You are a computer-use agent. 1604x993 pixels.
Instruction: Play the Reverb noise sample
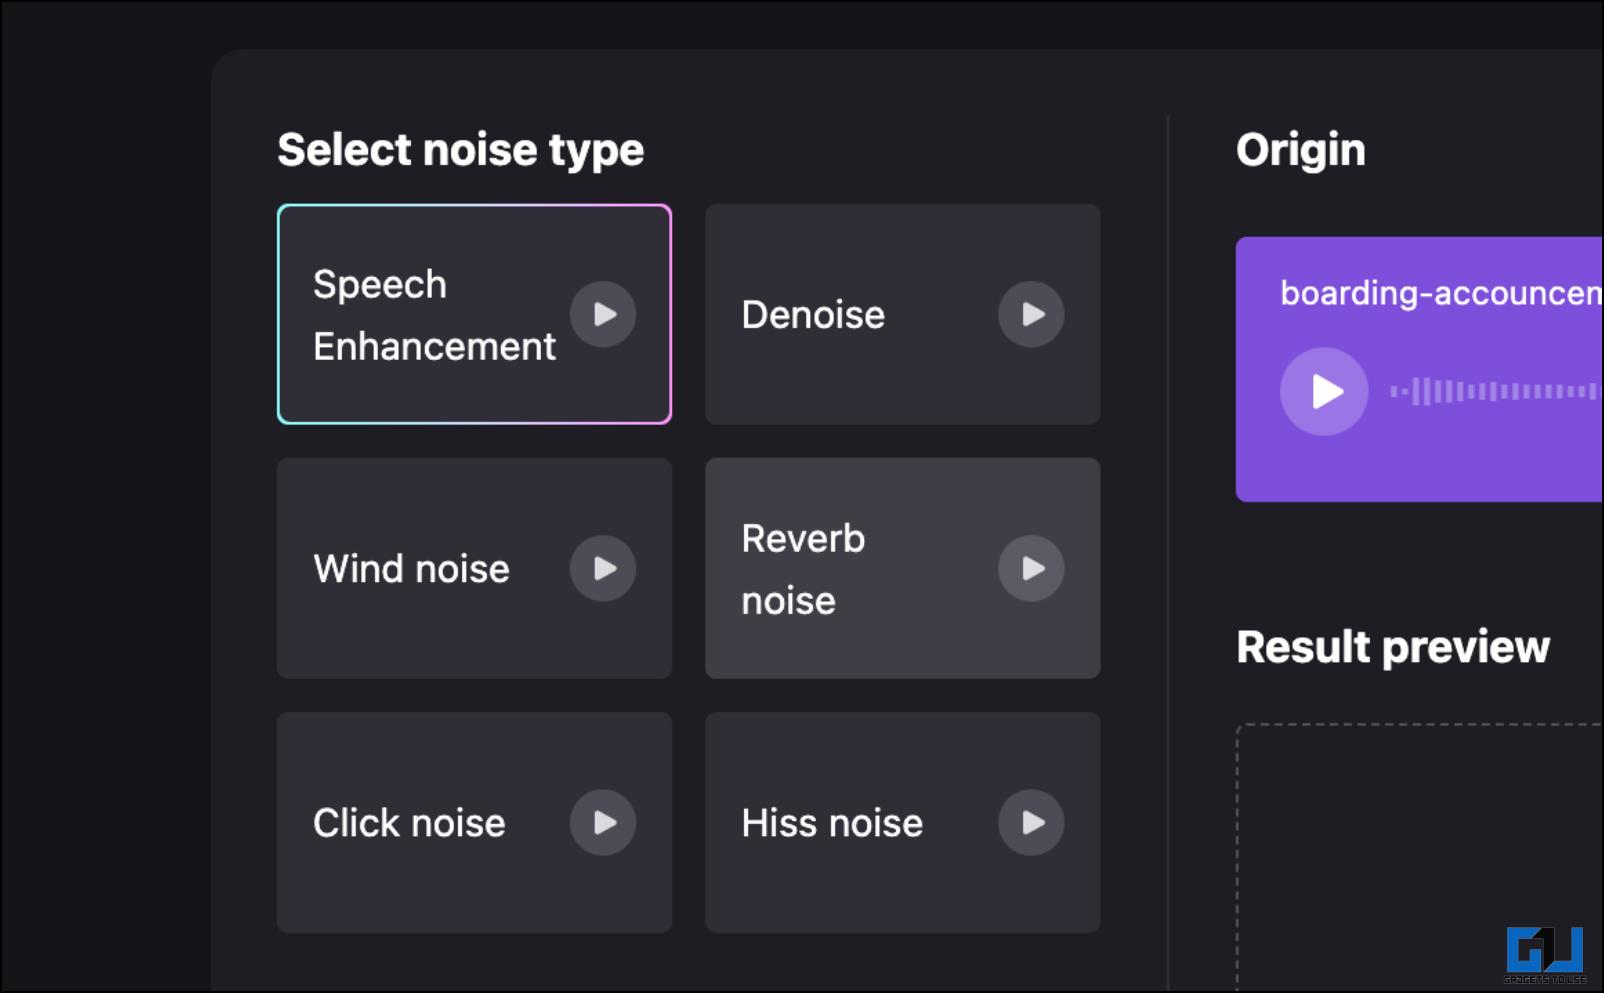coord(1031,568)
